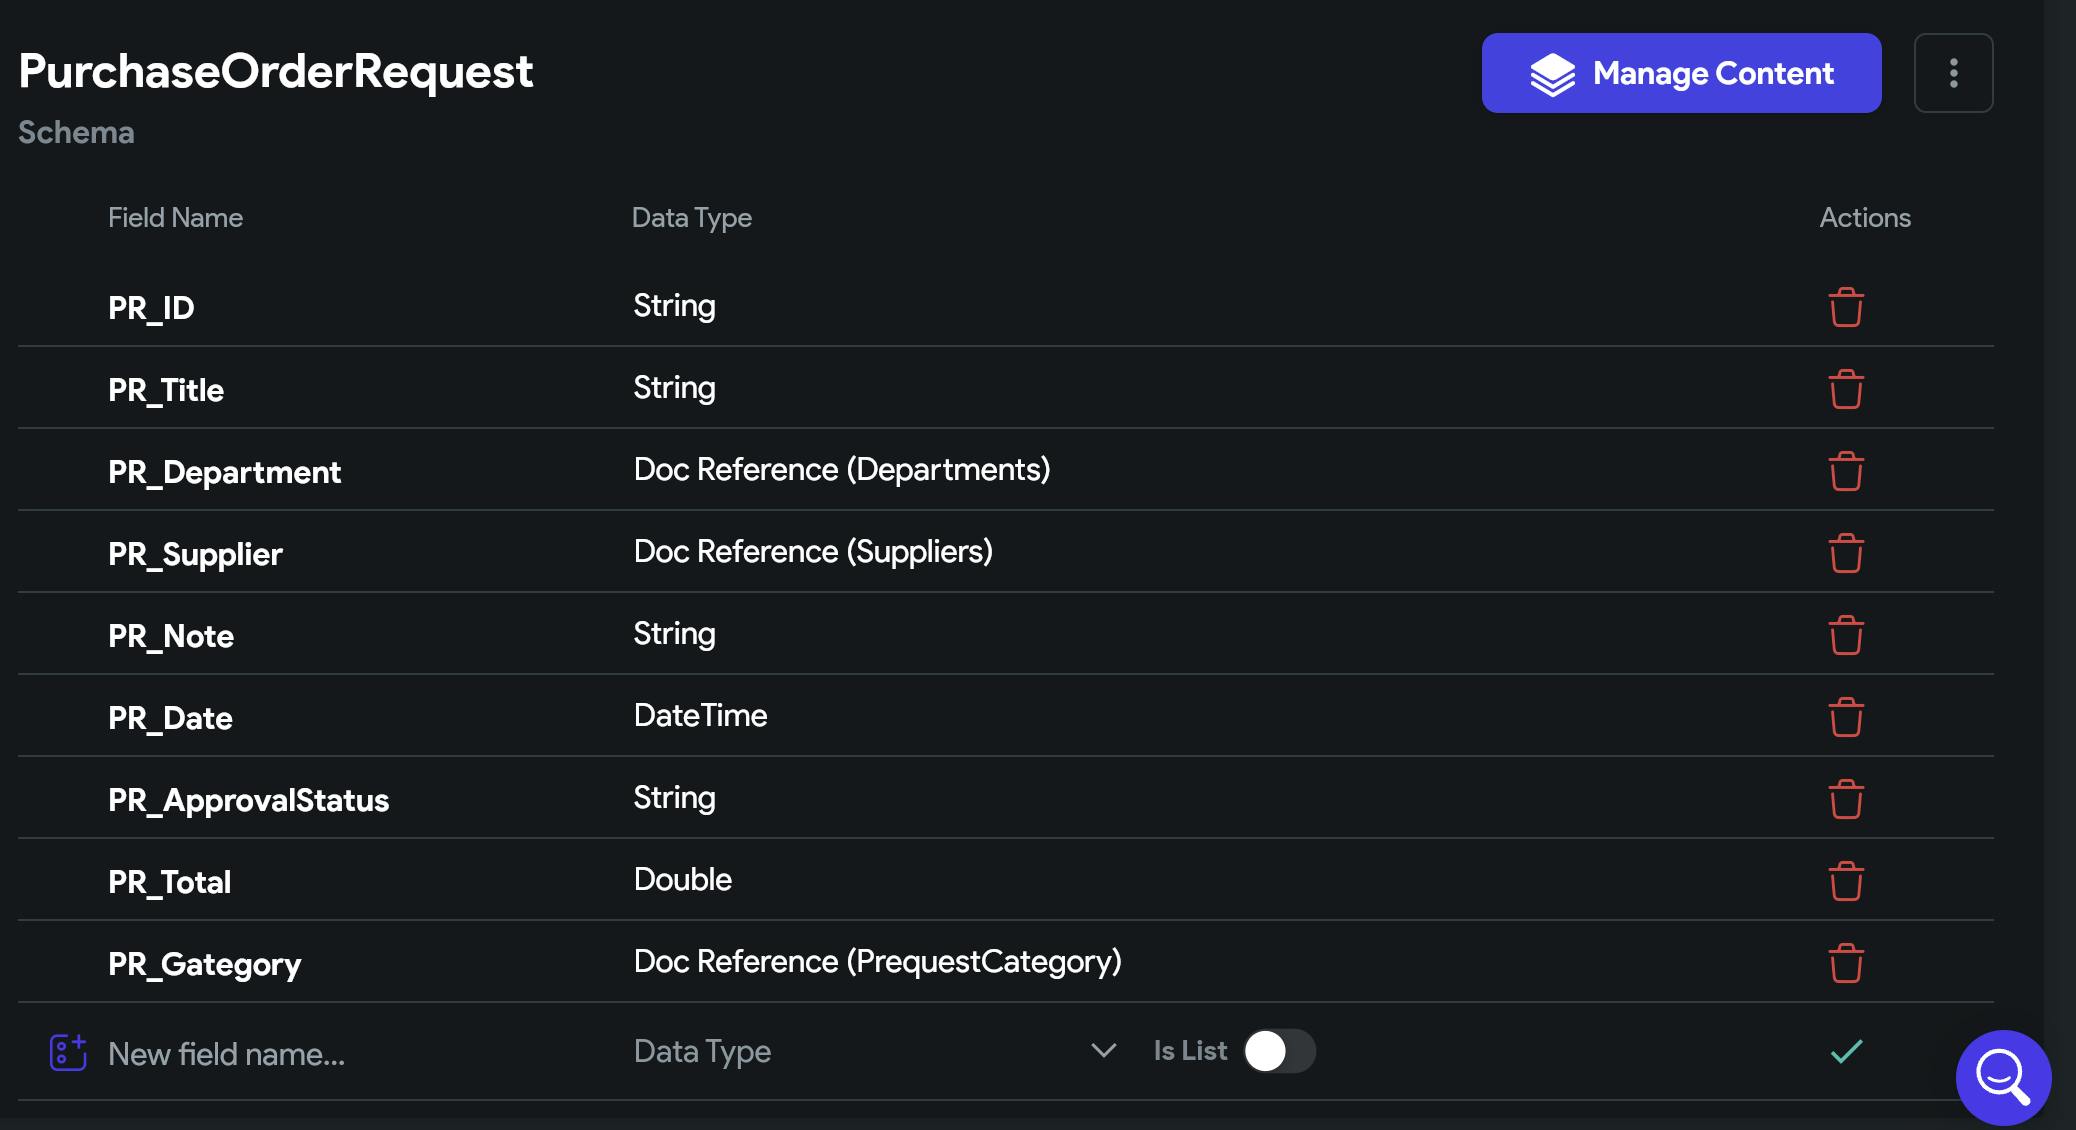Screen dimensions: 2076x1130
Task: Open the search chat bubble
Action: [x=2003, y=1077]
